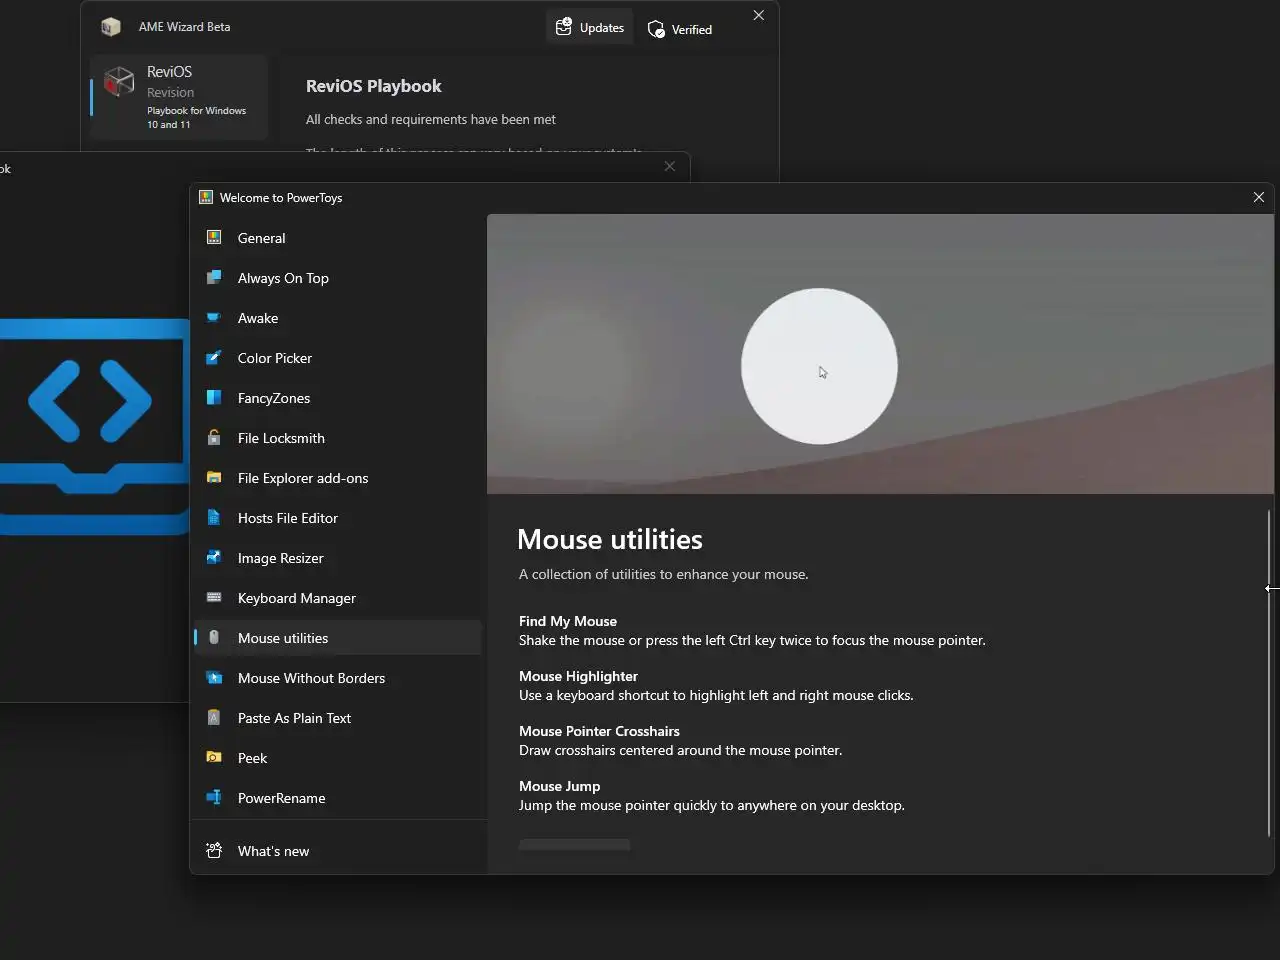This screenshot has height=960, width=1280.
Task: Click the Verified shield icon in AME Wizard
Action: coord(656,29)
